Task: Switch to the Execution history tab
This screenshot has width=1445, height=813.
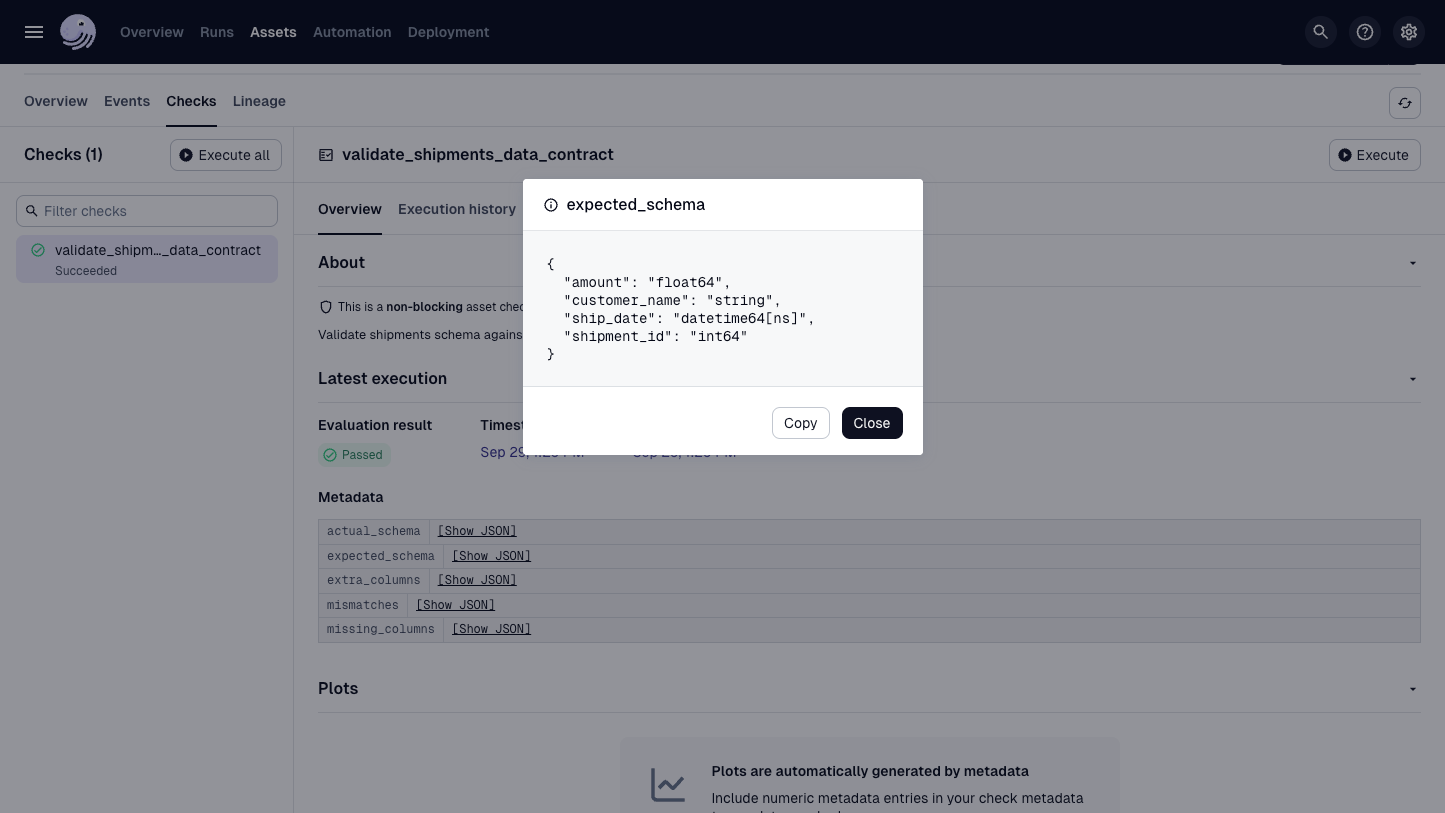Action: click(457, 209)
